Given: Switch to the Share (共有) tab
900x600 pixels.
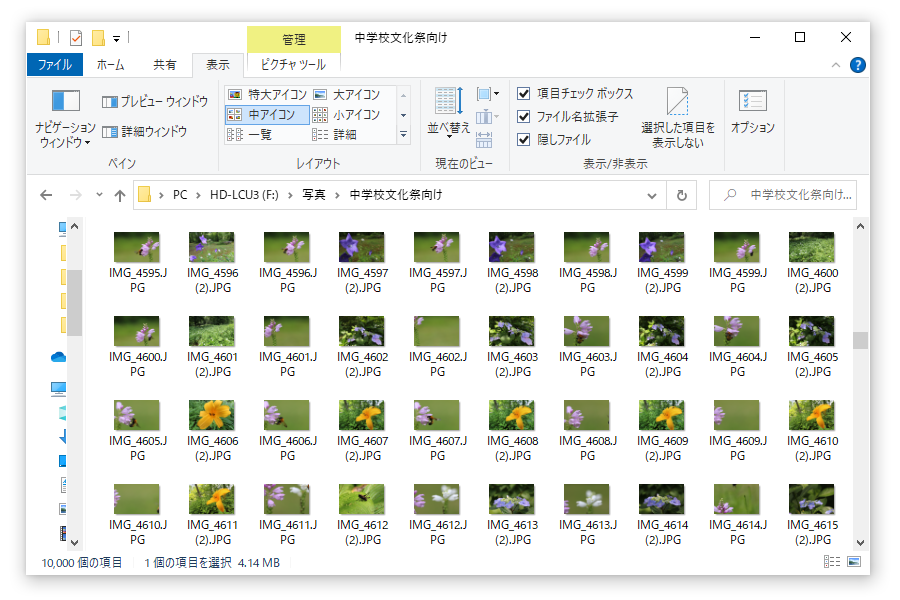Looking at the screenshot, I should pos(164,64).
